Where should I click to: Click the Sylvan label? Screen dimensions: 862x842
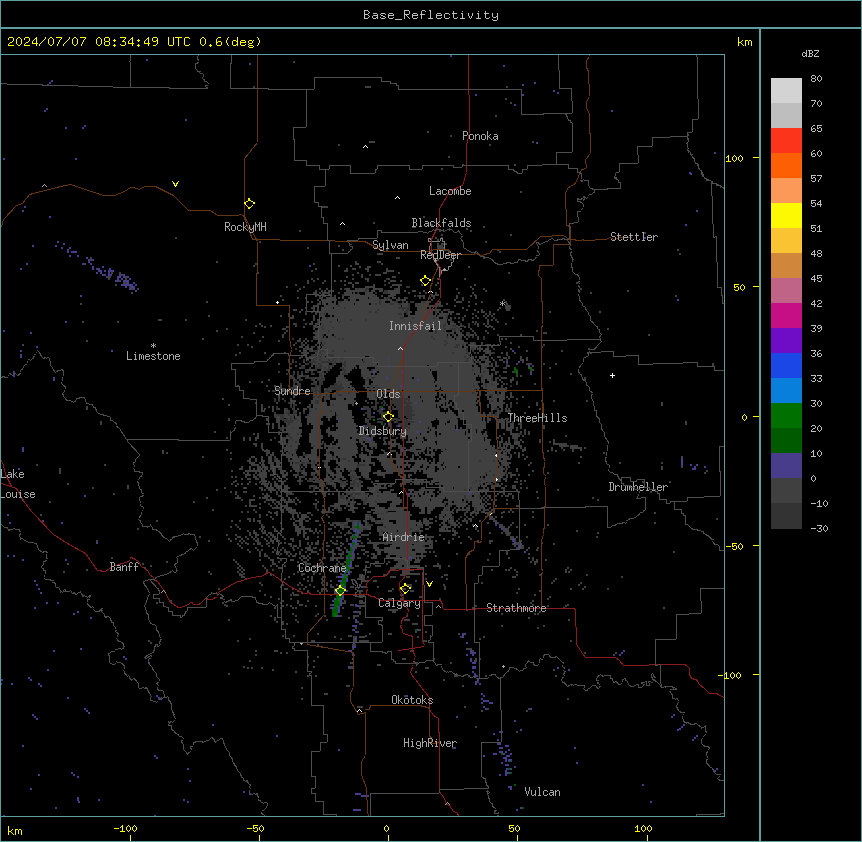(x=390, y=245)
